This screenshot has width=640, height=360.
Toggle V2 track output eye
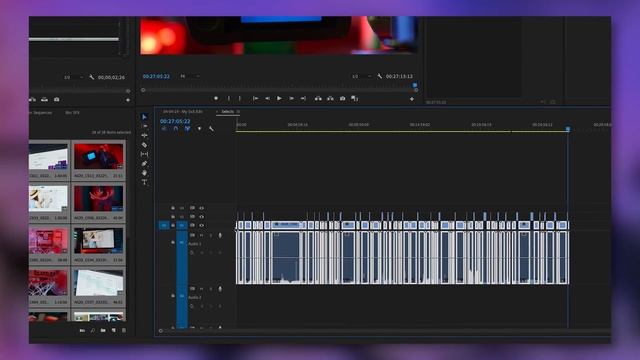[x=201, y=217]
